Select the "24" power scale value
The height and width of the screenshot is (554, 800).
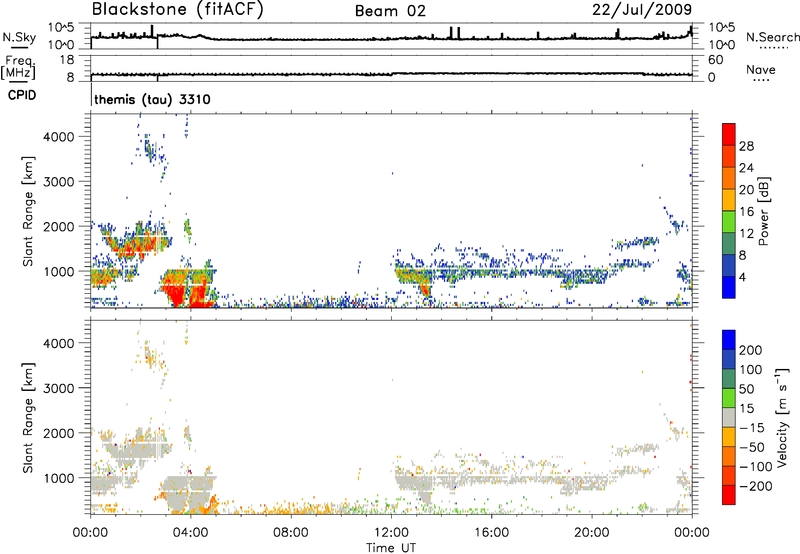[x=747, y=168]
